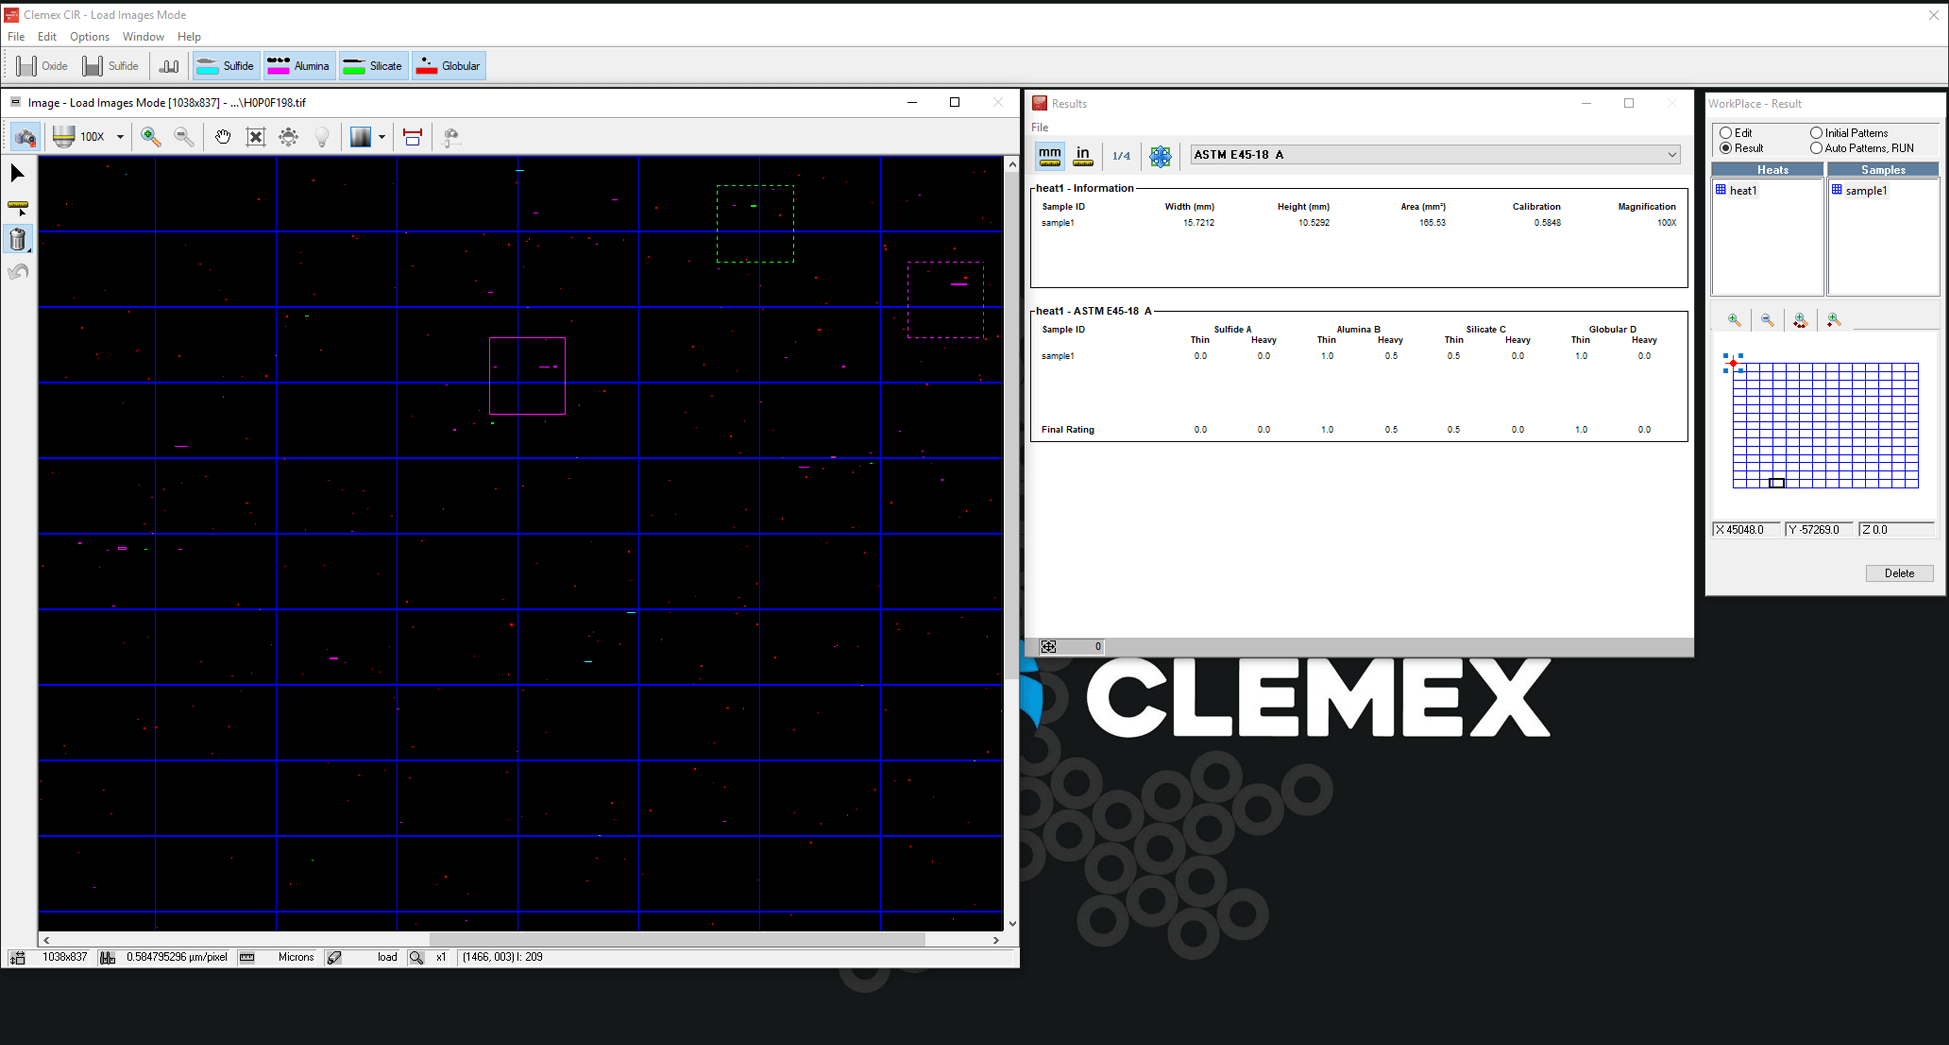Select the hand pan tool

pos(222,137)
